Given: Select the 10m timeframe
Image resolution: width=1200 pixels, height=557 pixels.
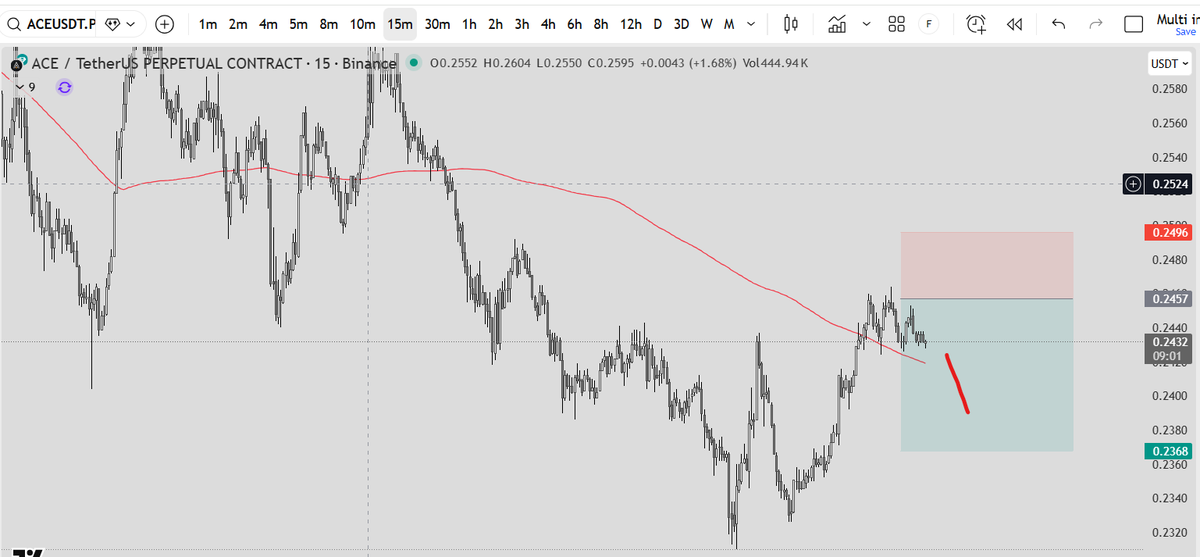Looking at the screenshot, I should tap(362, 23).
